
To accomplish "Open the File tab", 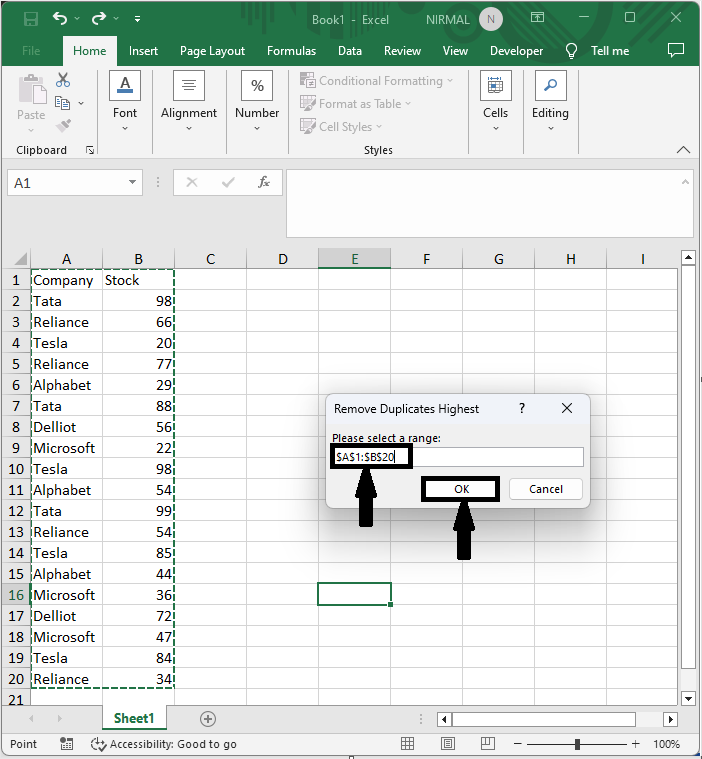I will pos(31,51).
